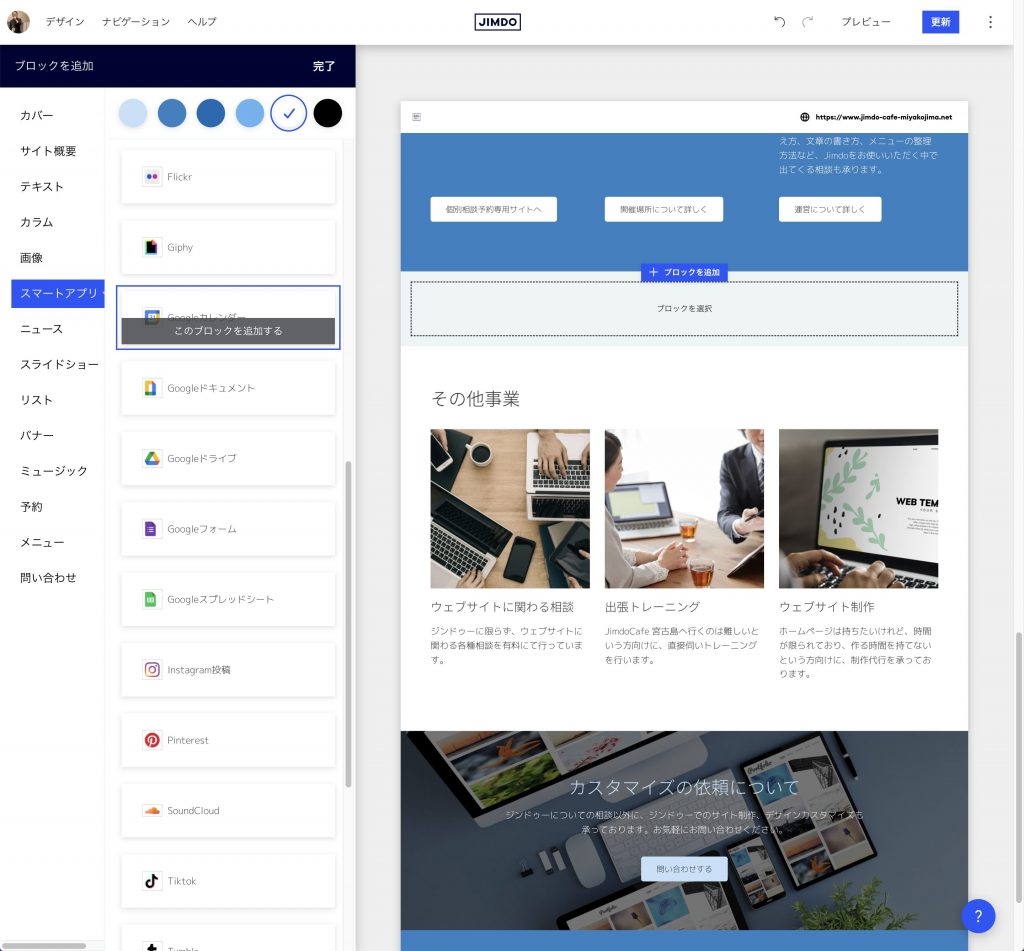Open the デザイン menu
The image size is (1024, 951).
point(65,22)
